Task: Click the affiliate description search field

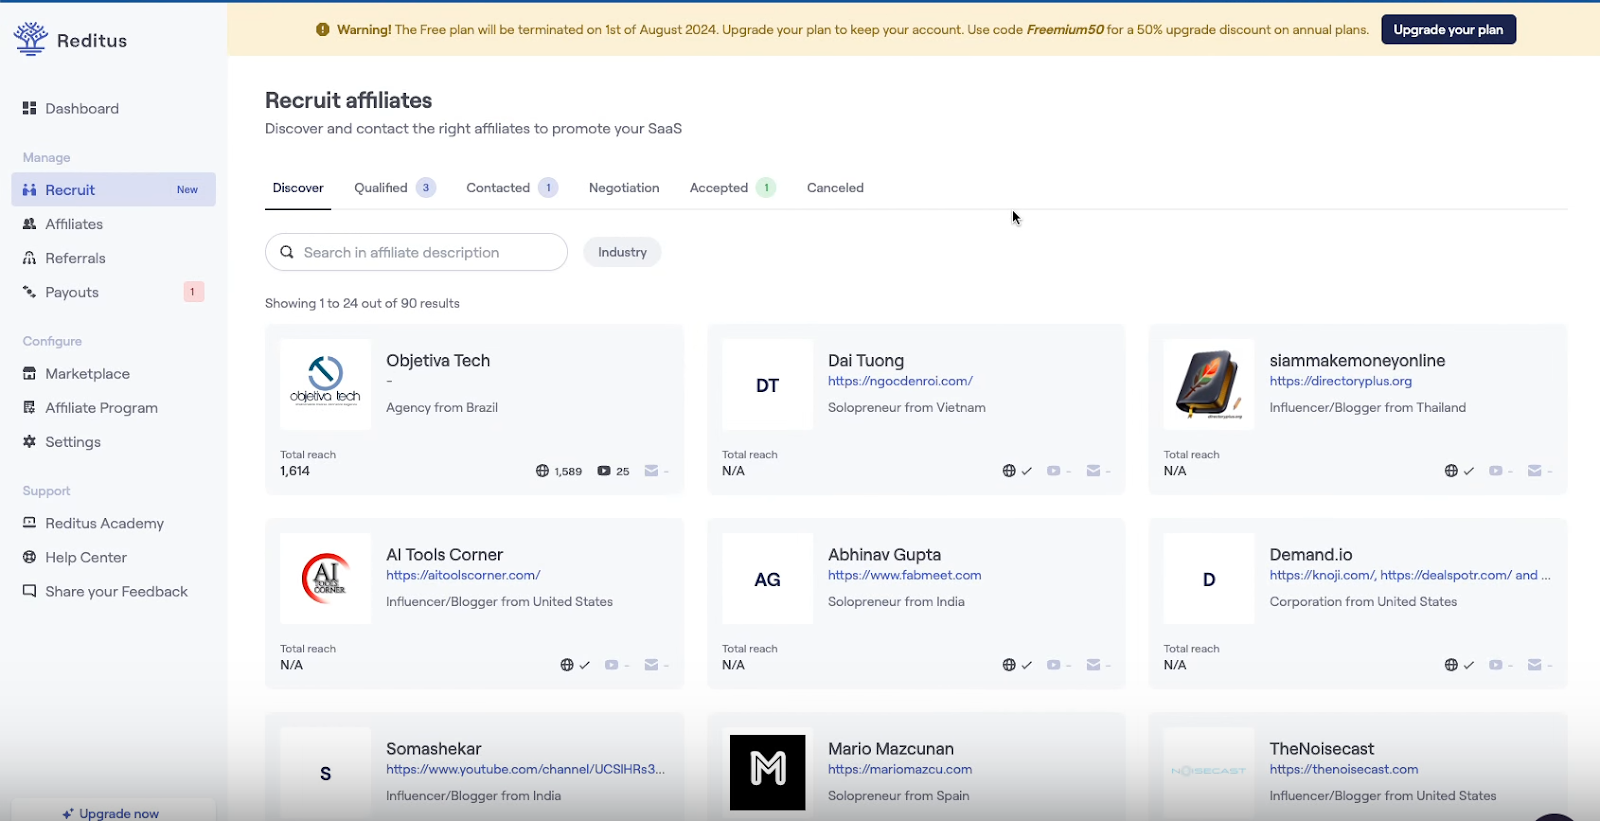Action: (416, 252)
